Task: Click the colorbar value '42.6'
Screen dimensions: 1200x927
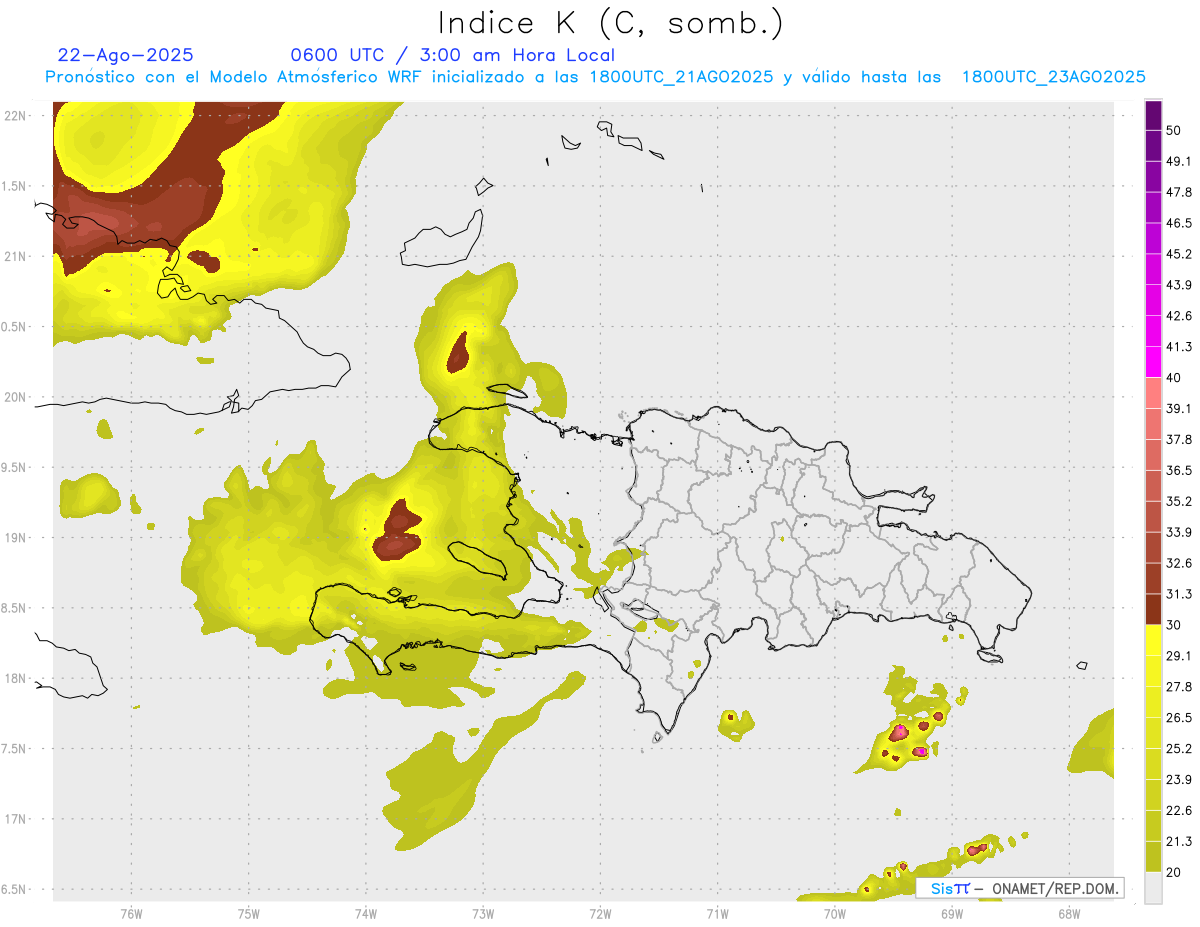Action: (1179, 316)
